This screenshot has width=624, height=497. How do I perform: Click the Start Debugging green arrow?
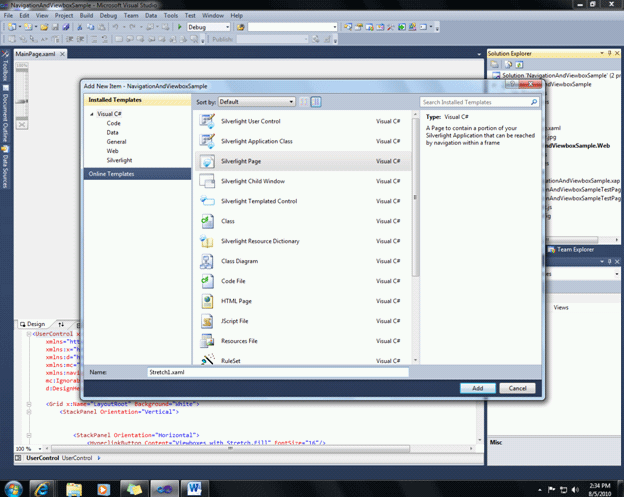tap(179, 27)
